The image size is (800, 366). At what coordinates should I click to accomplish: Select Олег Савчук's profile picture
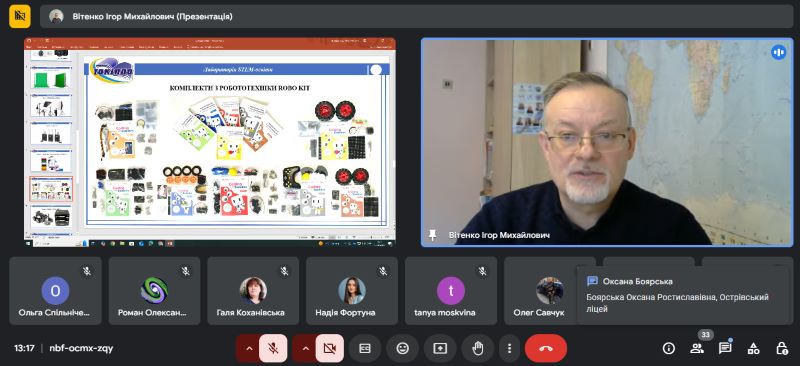549,290
